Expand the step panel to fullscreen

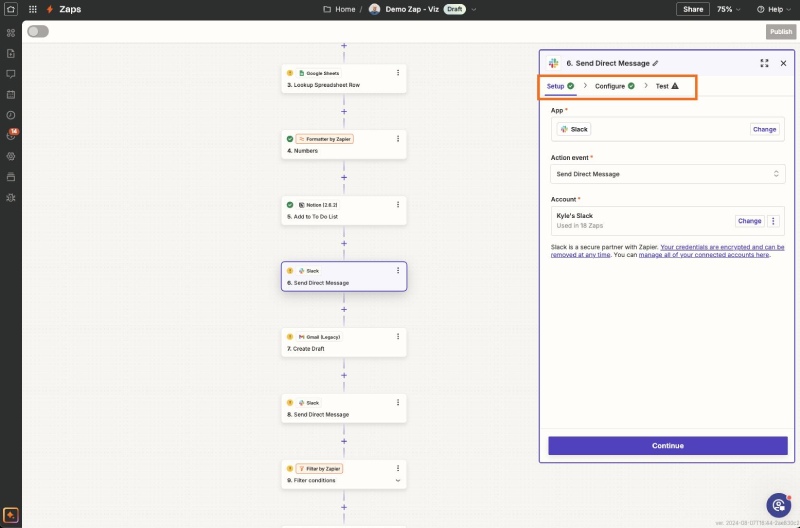point(764,63)
